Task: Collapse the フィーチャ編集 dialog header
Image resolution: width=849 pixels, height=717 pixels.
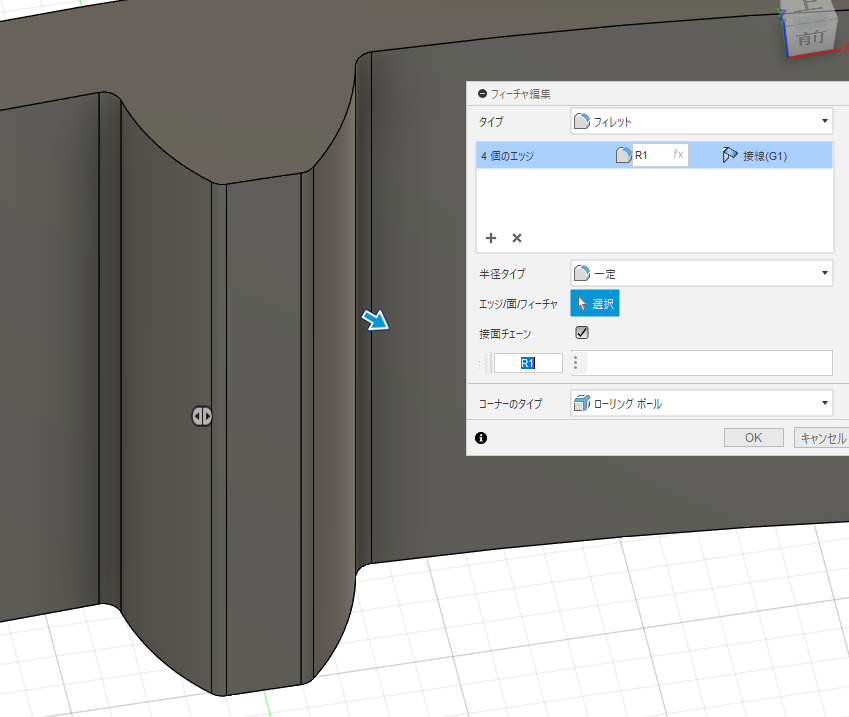Action: [x=483, y=94]
